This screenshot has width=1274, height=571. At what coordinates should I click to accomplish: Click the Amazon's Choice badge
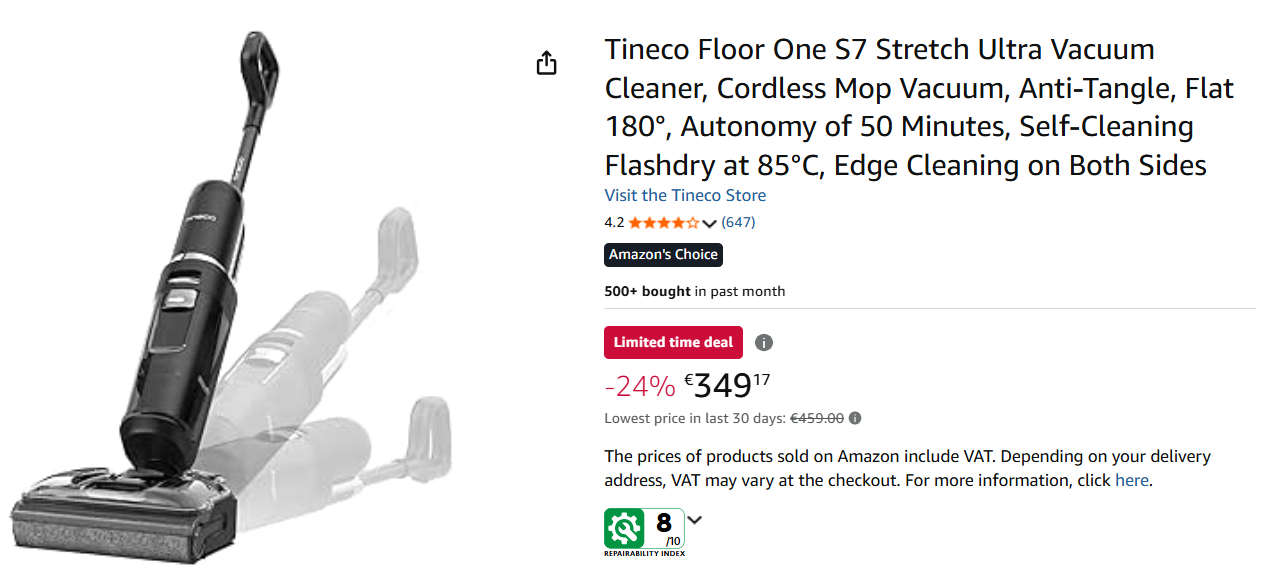pyautogui.click(x=663, y=255)
